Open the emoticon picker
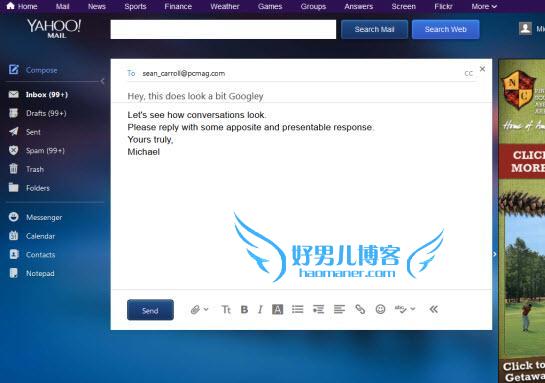The image size is (545, 383). [380, 309]
